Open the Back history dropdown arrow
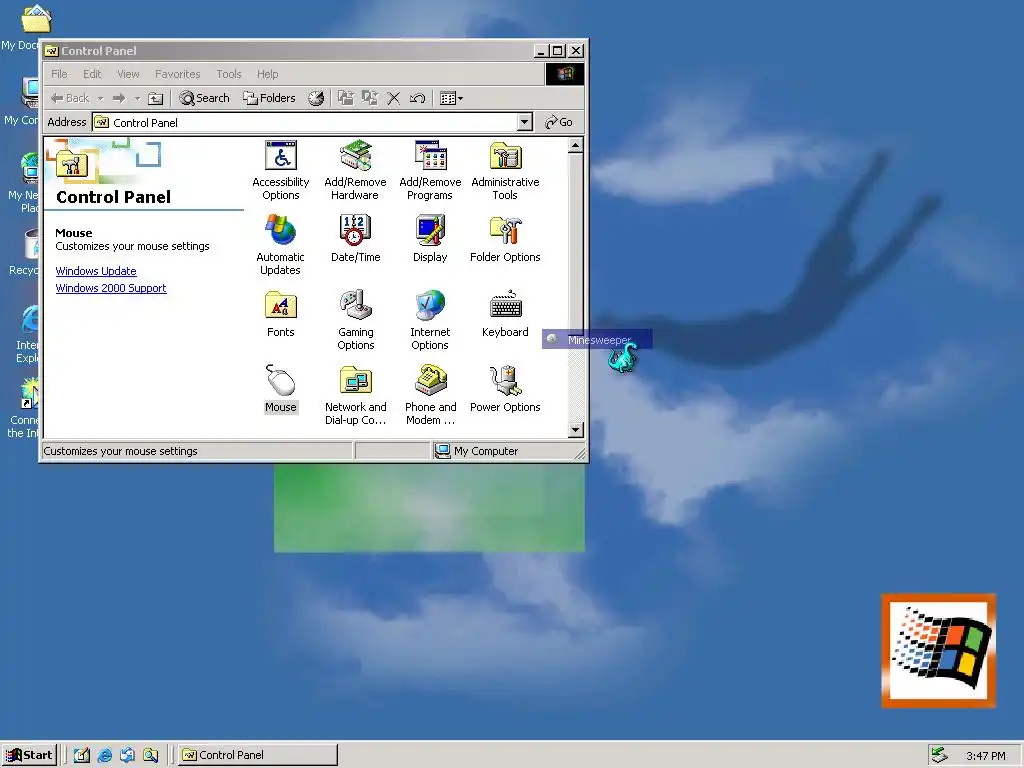The image size is (1024, 768). pyautogui.click(x=100, y=99)
